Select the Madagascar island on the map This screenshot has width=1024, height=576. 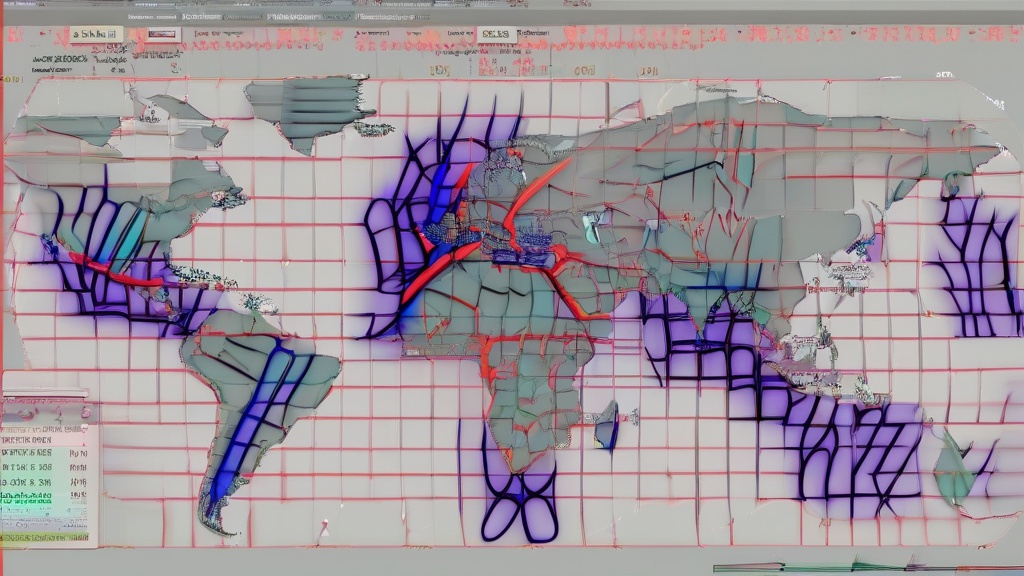[607, 424]
